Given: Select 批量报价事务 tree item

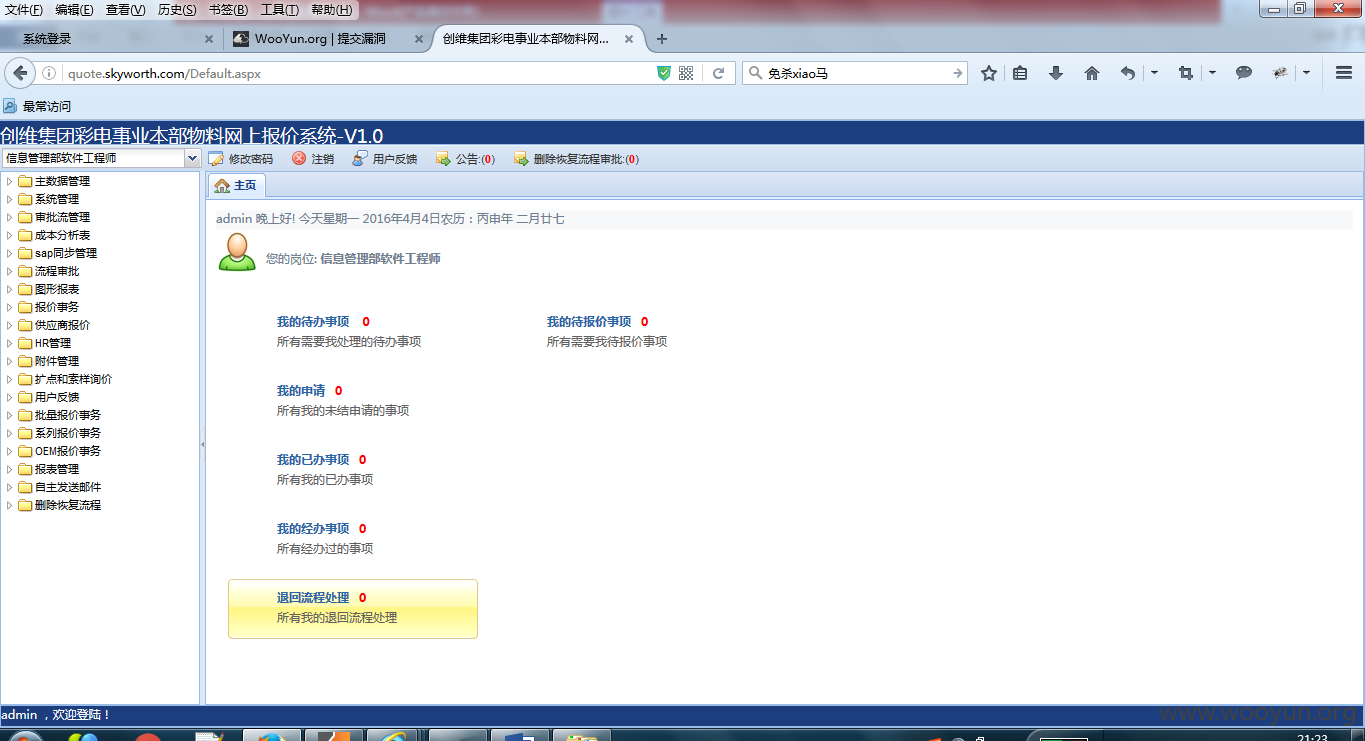Looking at the screenshot, I should pyautogui.click(x=68, y=415).
